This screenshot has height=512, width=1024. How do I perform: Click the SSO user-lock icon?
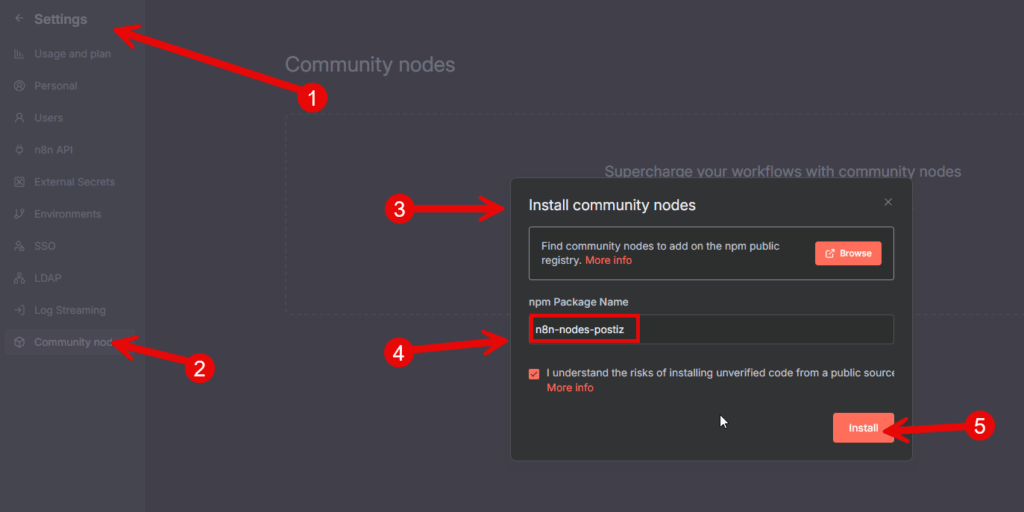[20, 246]
